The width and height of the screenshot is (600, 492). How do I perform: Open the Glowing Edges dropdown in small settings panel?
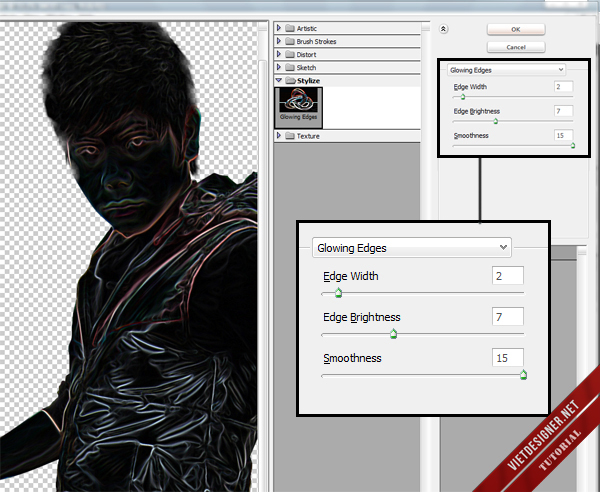coord(506,70)
